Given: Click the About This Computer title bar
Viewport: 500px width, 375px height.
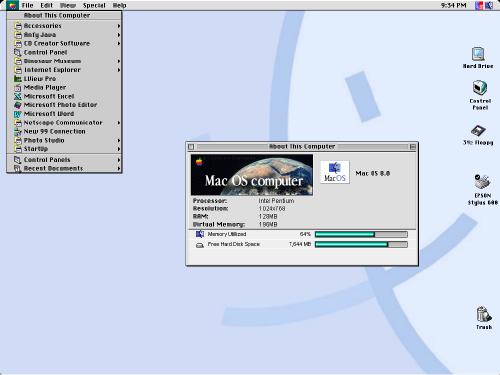Looking at the screenshot, I should pyautogui.click(x=302, y=147).
